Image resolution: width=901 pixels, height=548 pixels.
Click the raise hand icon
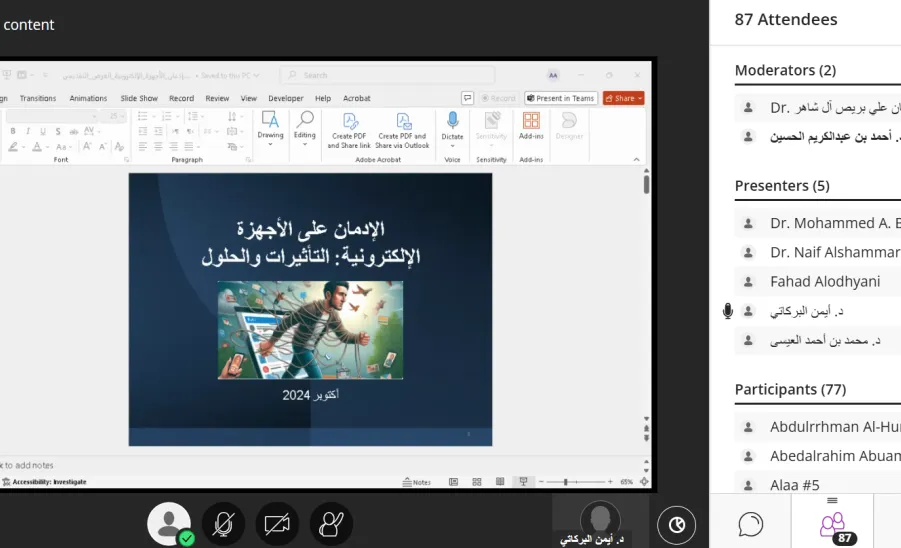[x=331, y=524]
